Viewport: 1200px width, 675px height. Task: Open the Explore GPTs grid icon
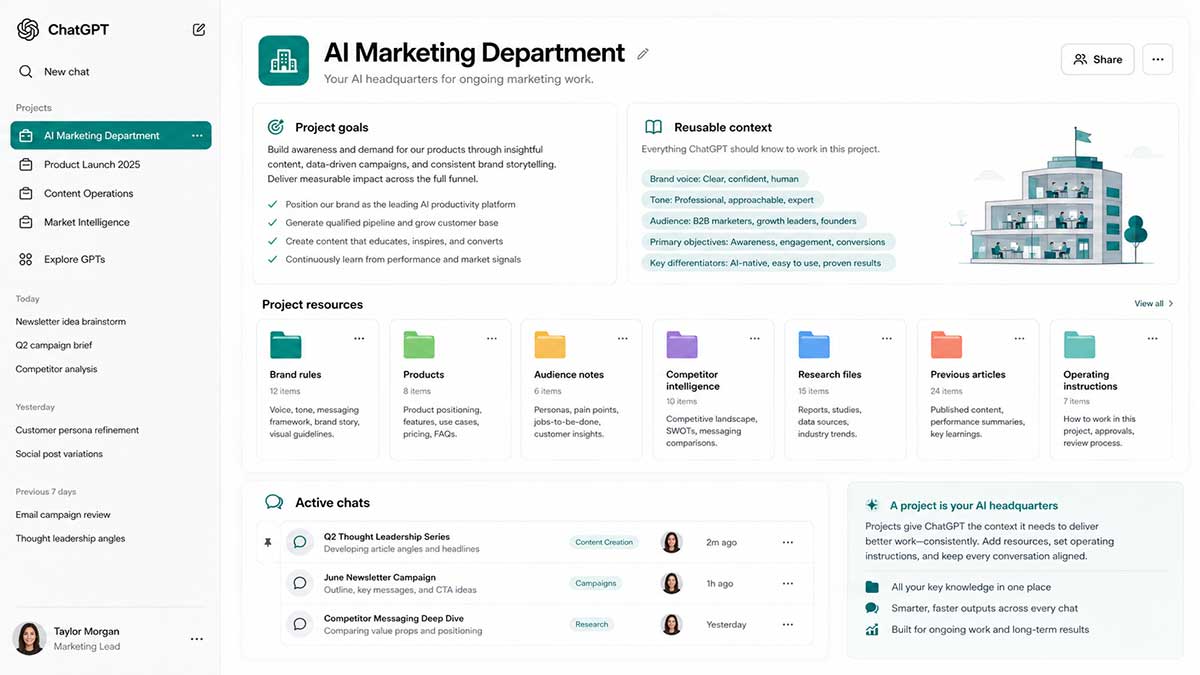point(26,259)
